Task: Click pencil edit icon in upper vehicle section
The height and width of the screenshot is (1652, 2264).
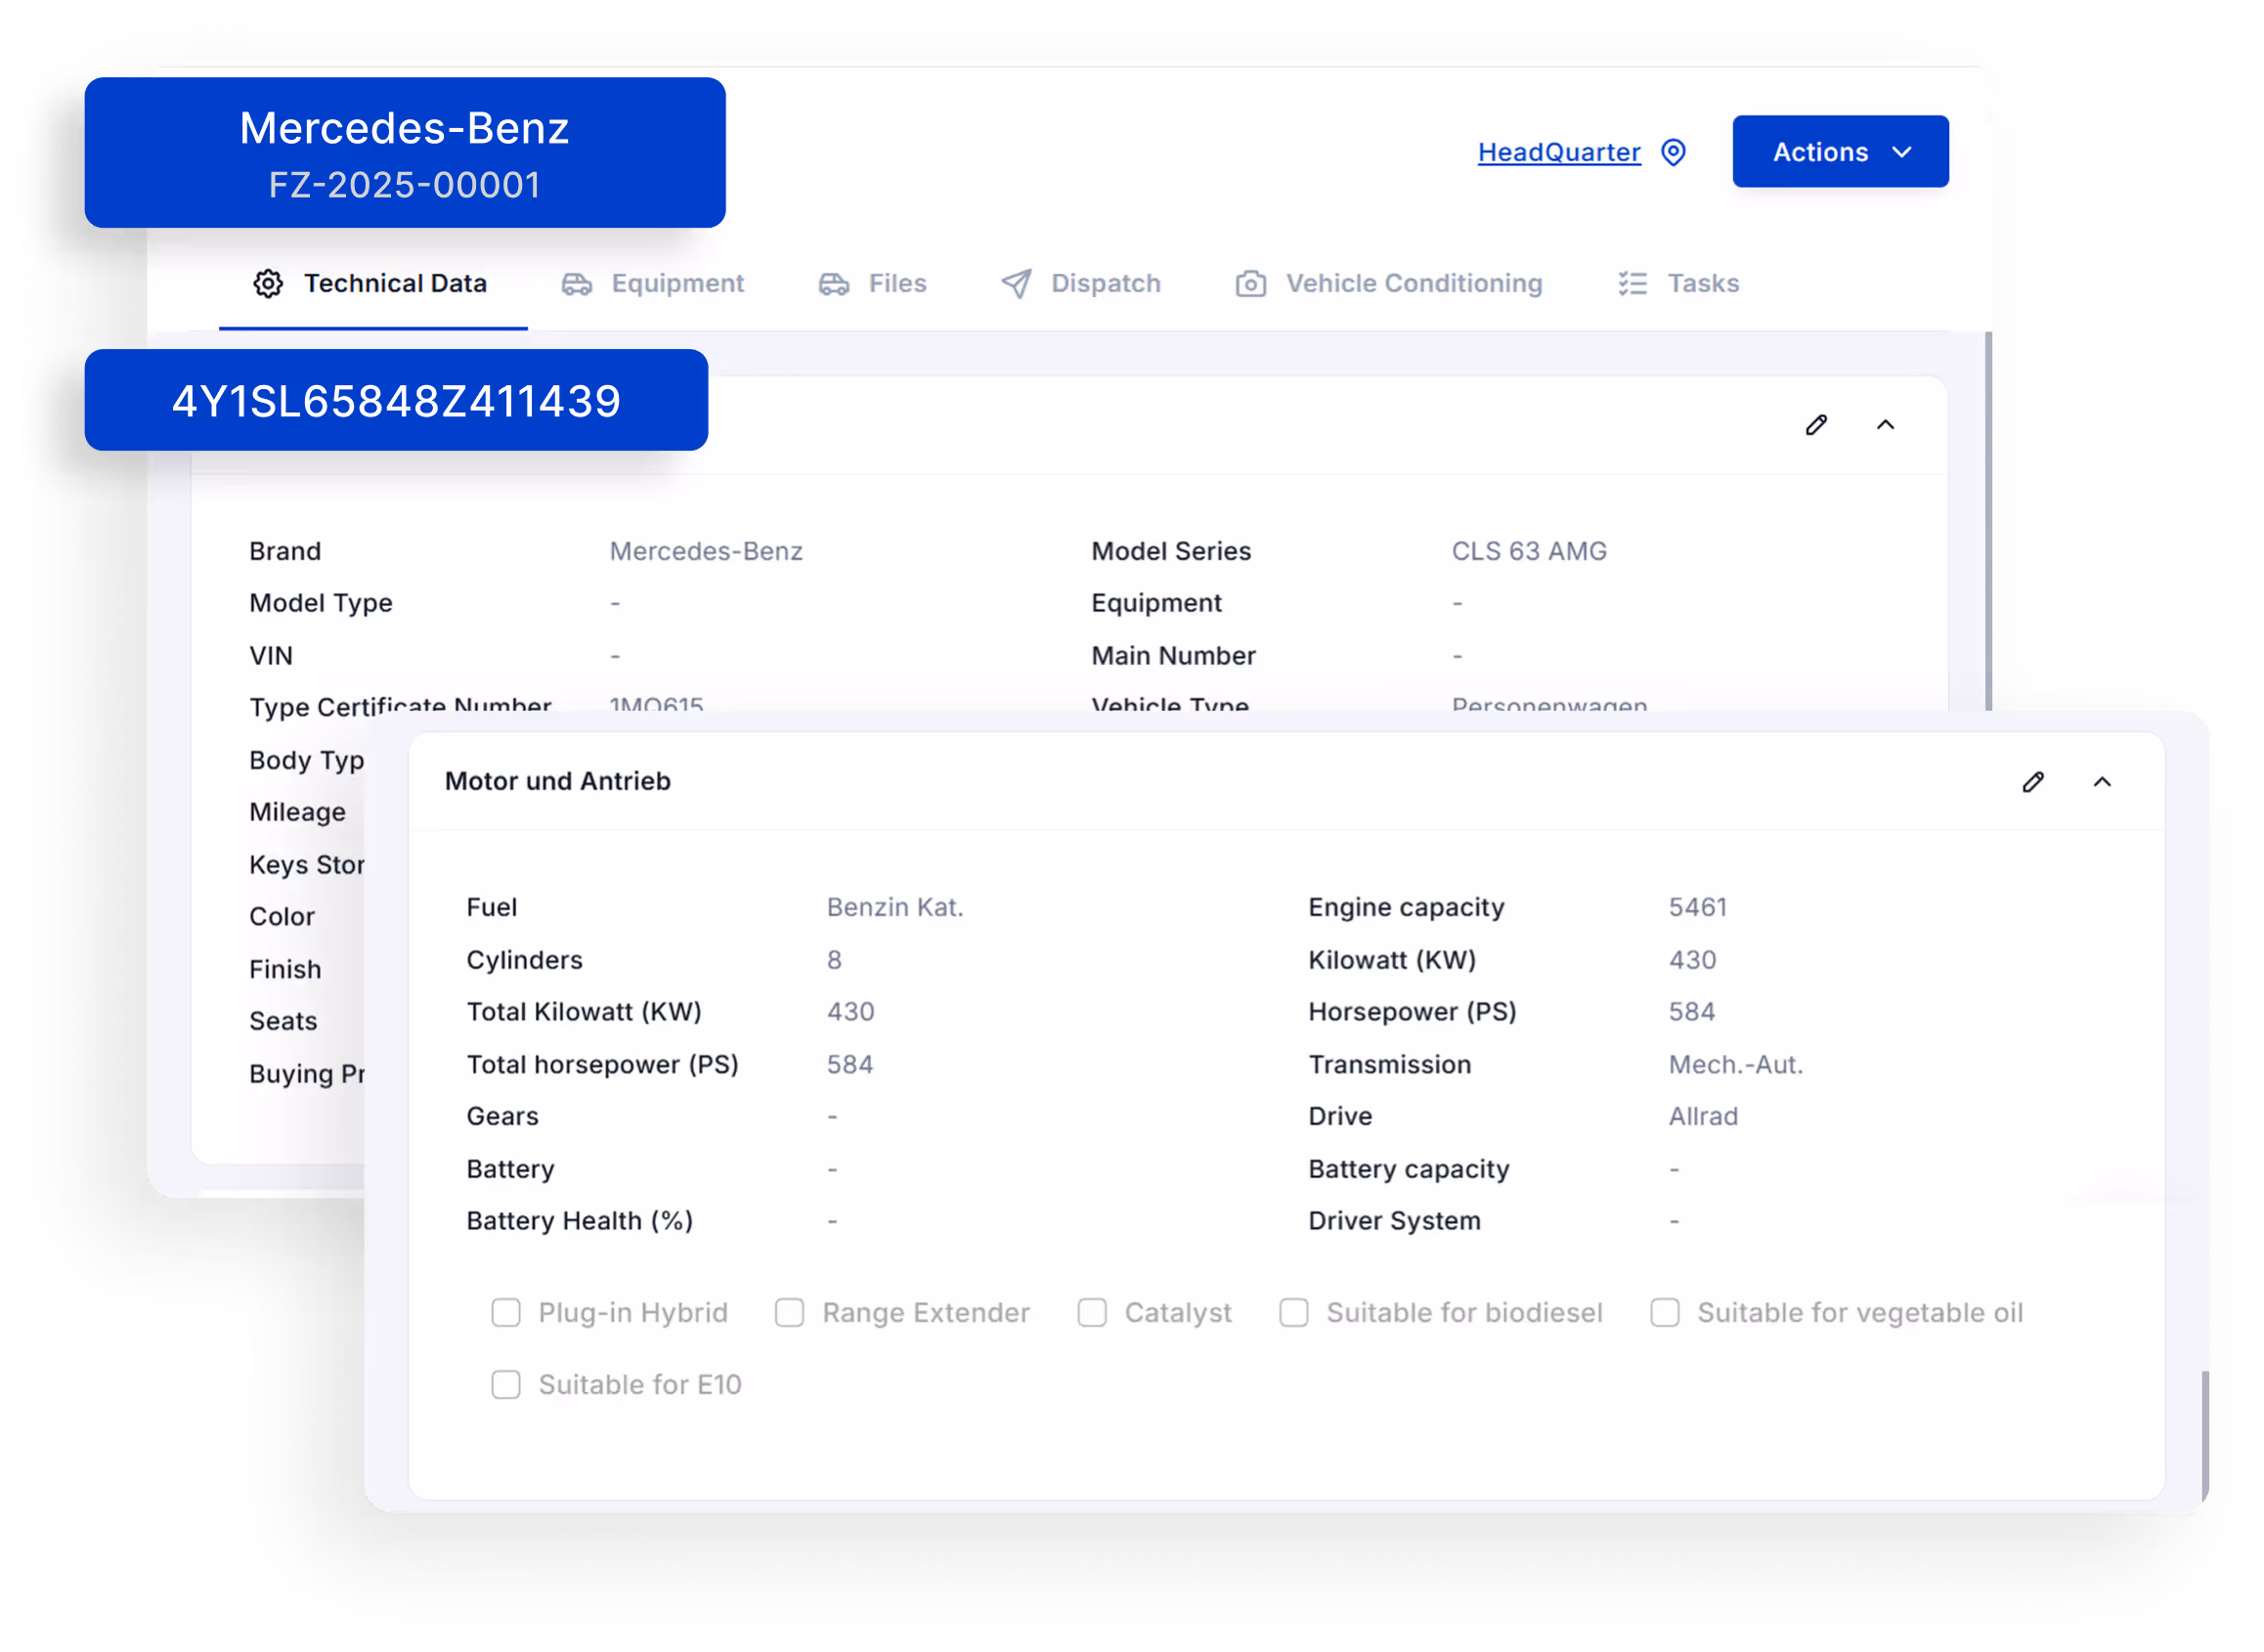Action: pyautogui.click(x=1816, y=425)
